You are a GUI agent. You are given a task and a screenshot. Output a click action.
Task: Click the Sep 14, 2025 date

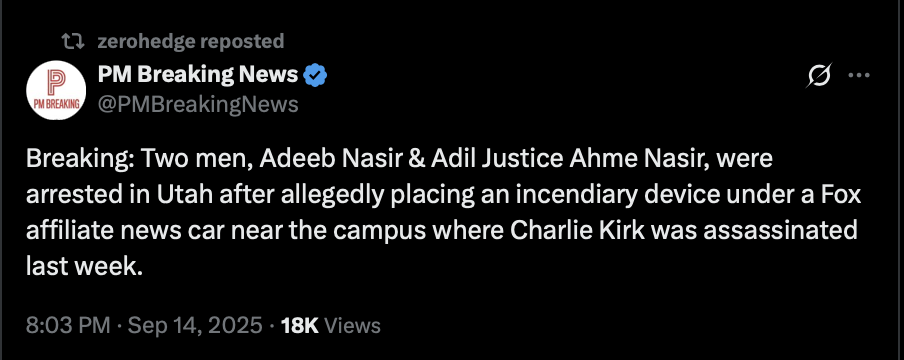[195, 325]
